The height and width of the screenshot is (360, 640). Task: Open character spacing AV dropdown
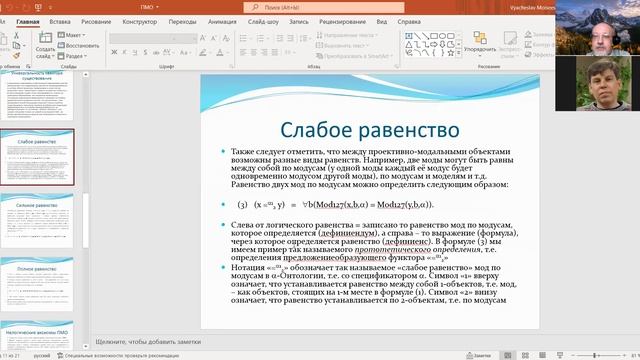coord(168,52)
